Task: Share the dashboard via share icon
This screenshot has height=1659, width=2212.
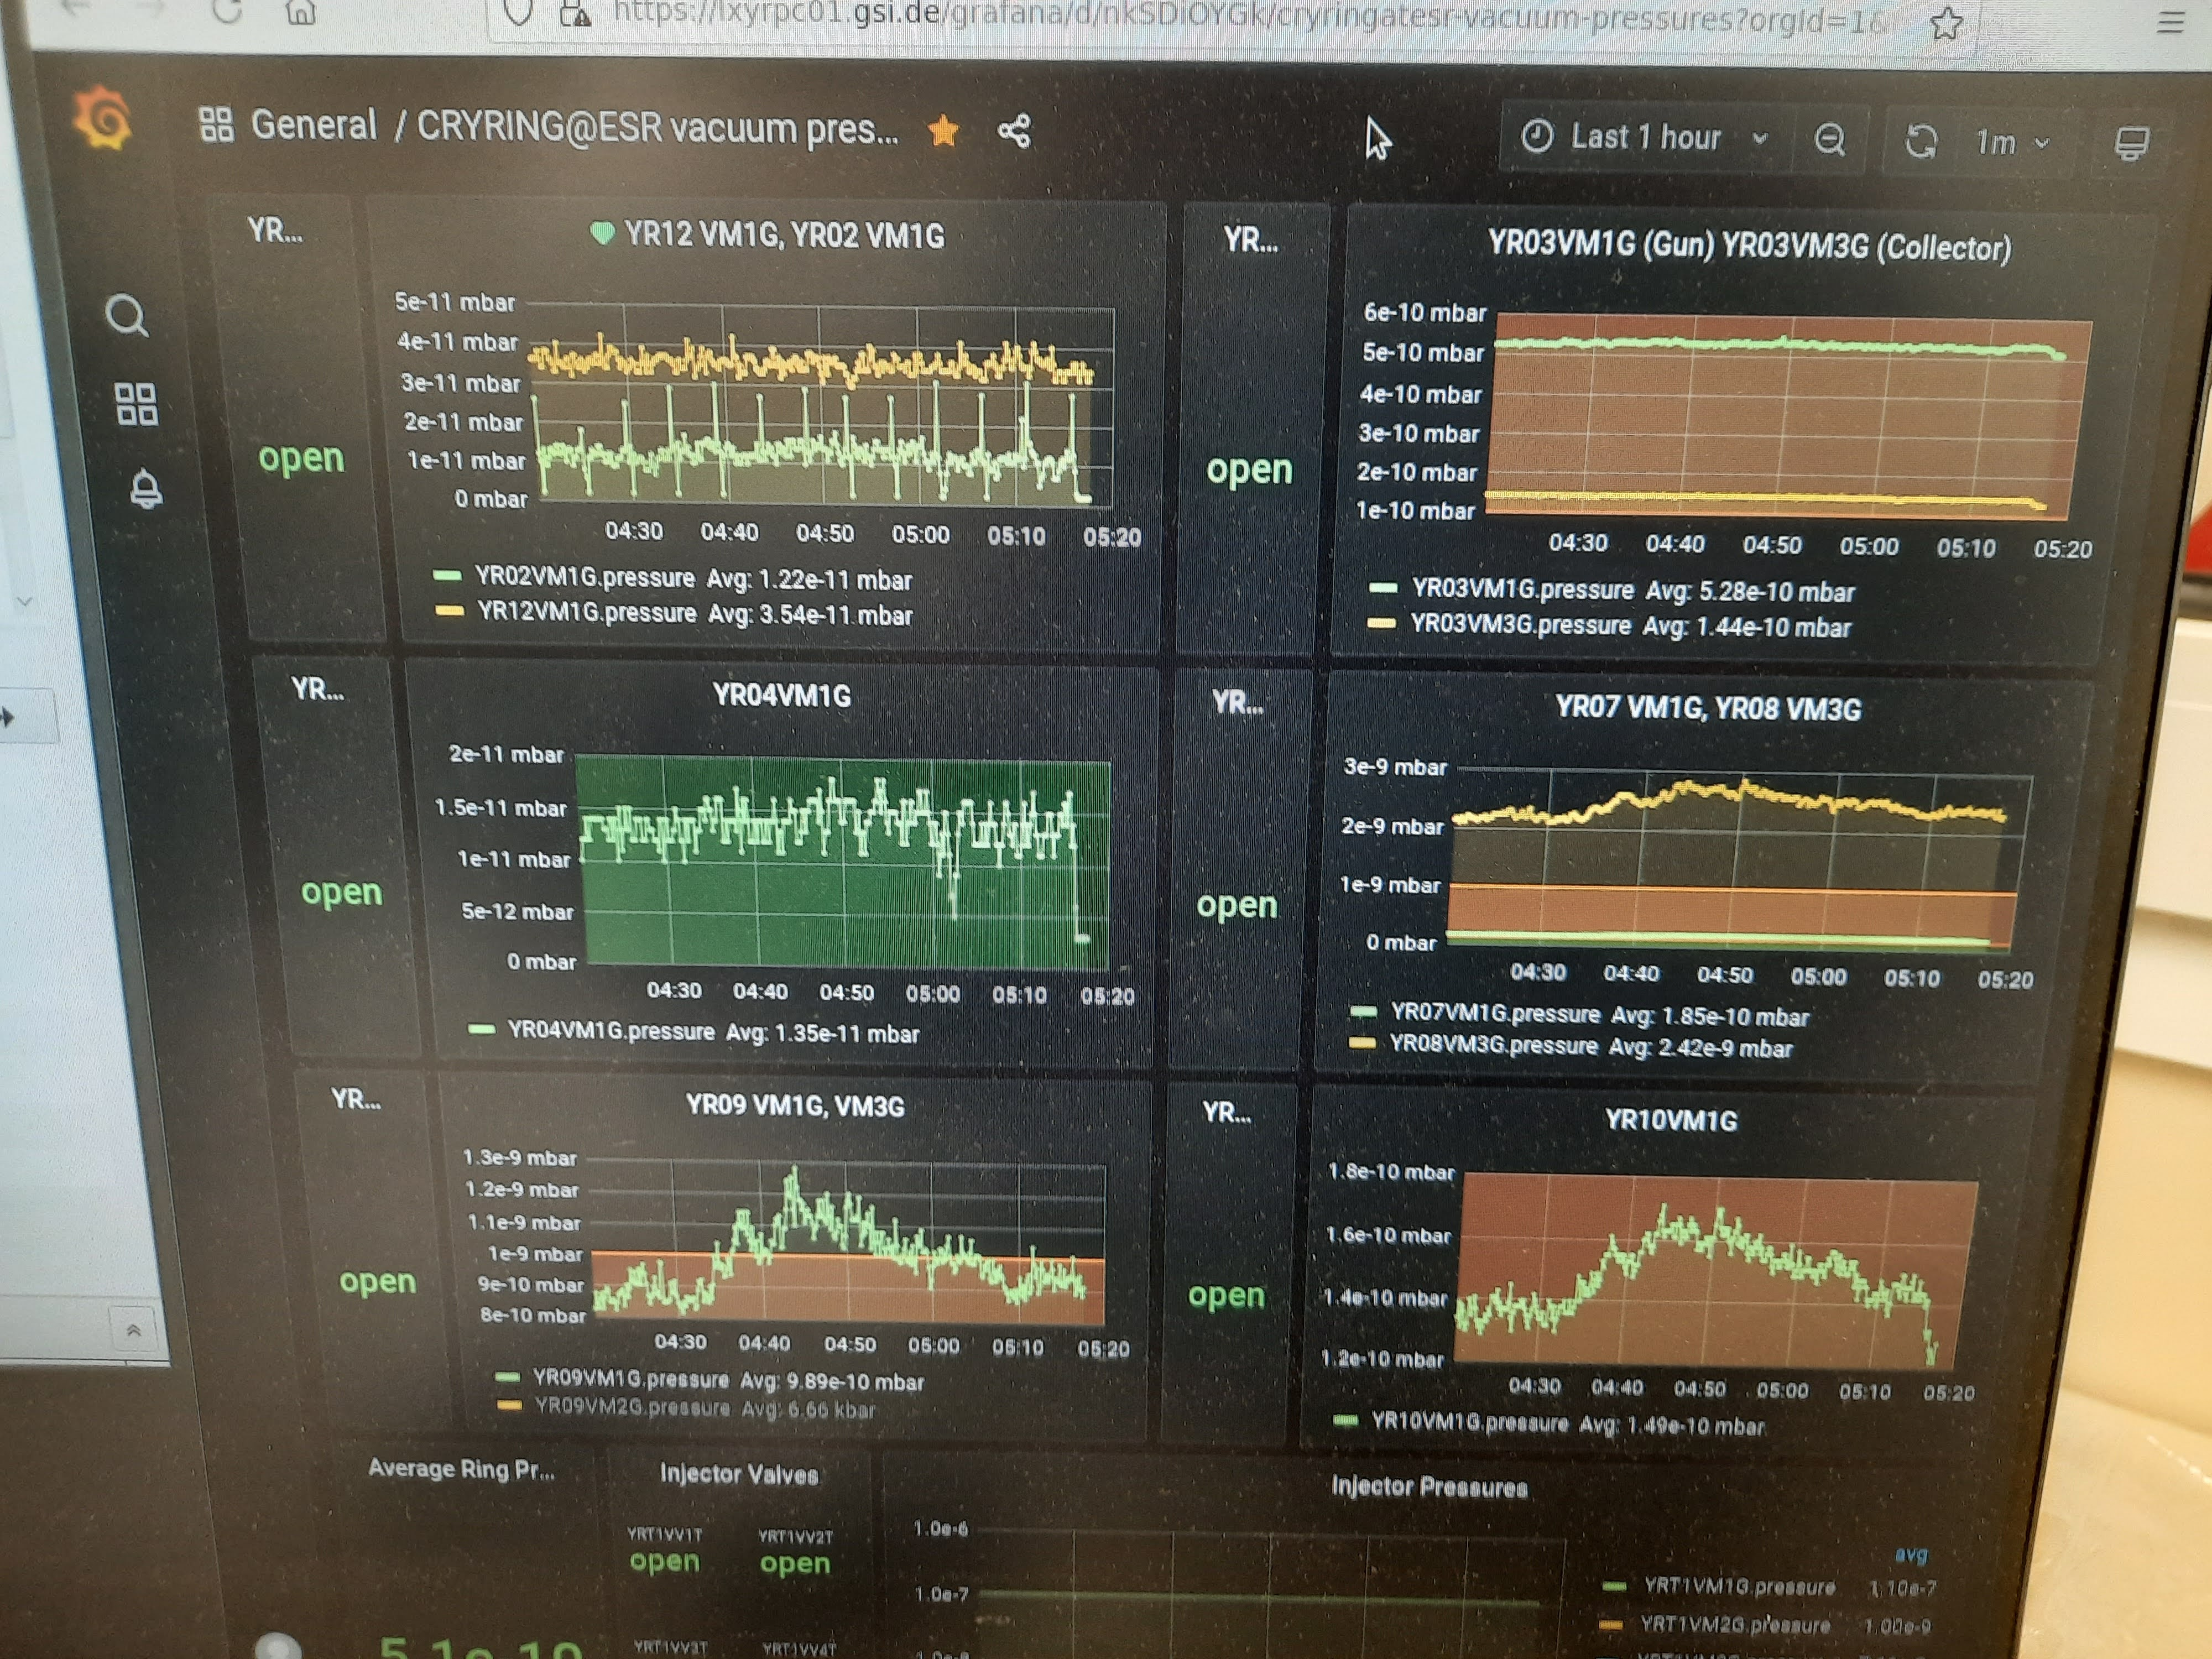Action: [x=1014, y=131]
